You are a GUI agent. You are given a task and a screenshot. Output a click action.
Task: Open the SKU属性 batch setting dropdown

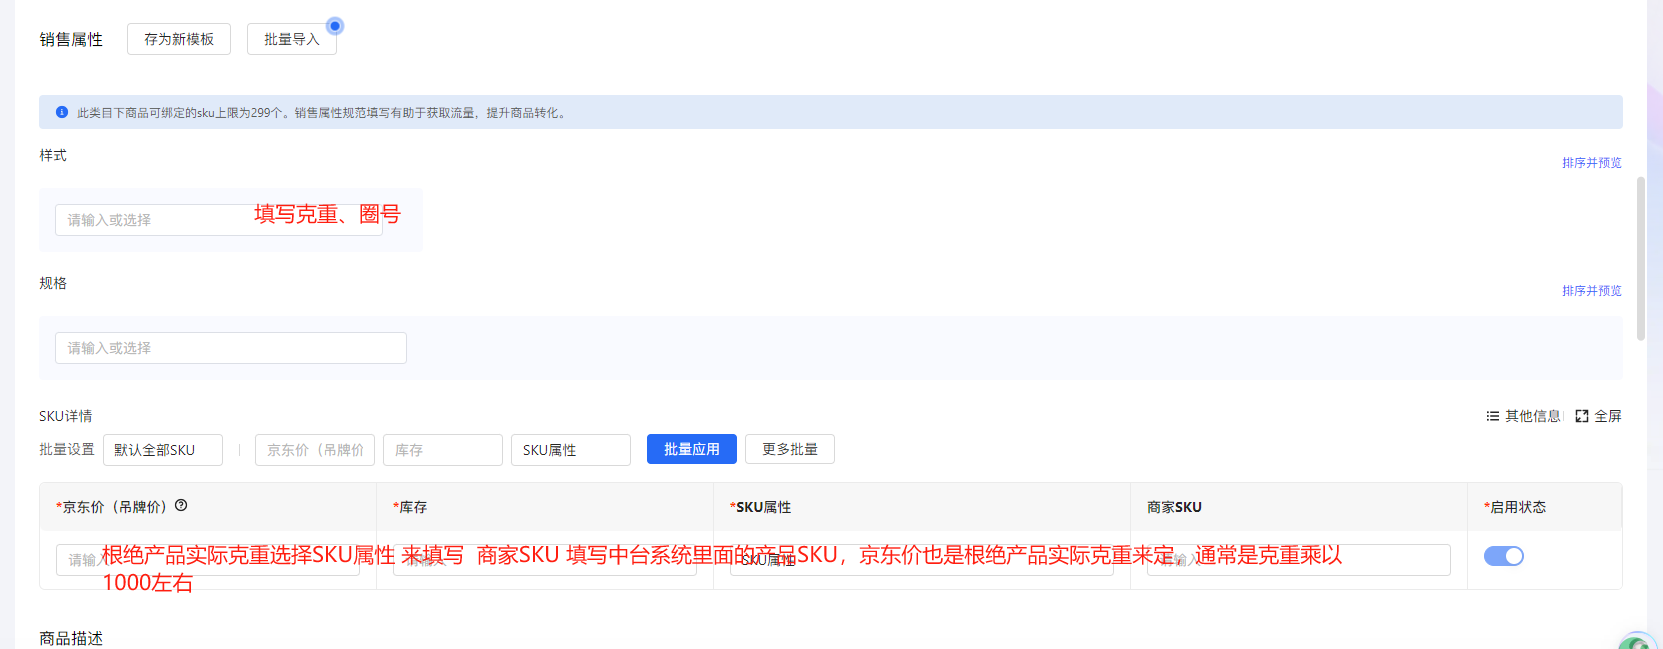[x=570, y=450]
